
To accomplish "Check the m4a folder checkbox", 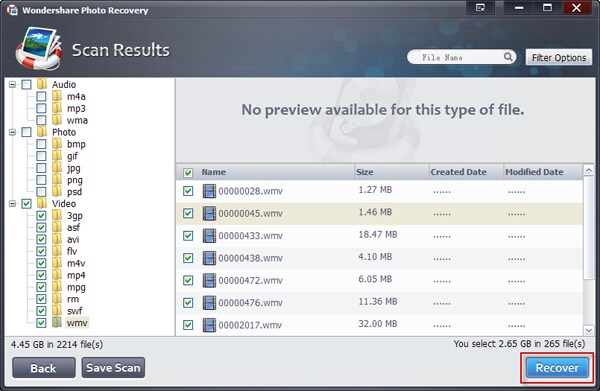I will pyautogui.click(x=41, y=96).
